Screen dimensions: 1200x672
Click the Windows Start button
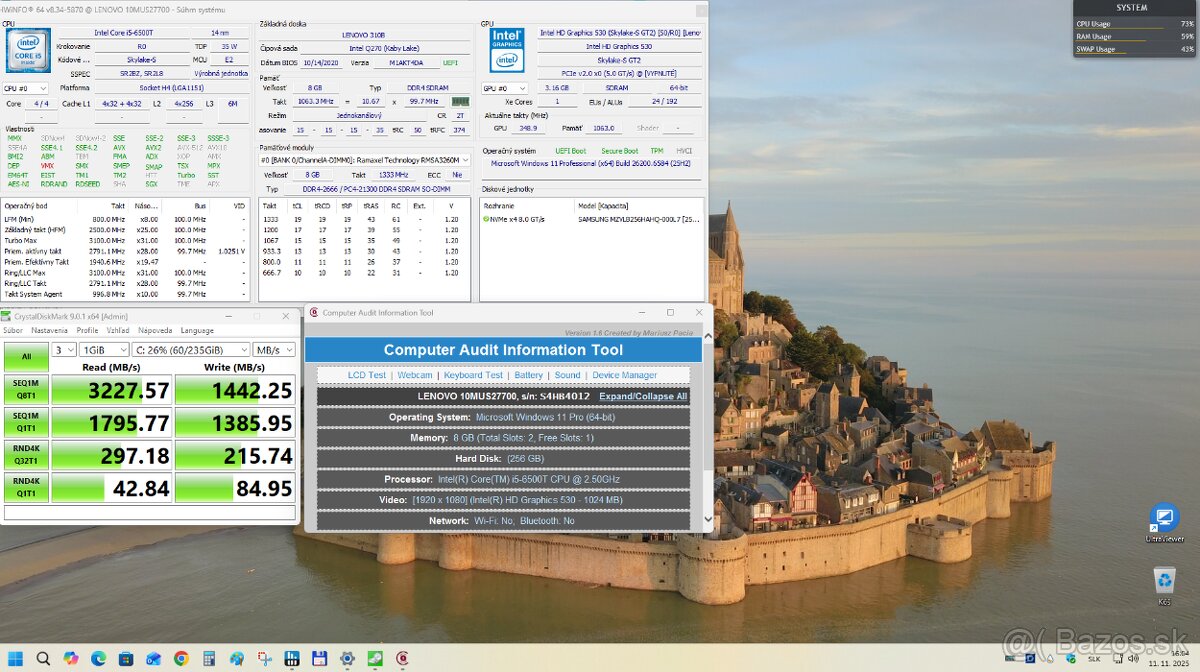tap(16, 658)
